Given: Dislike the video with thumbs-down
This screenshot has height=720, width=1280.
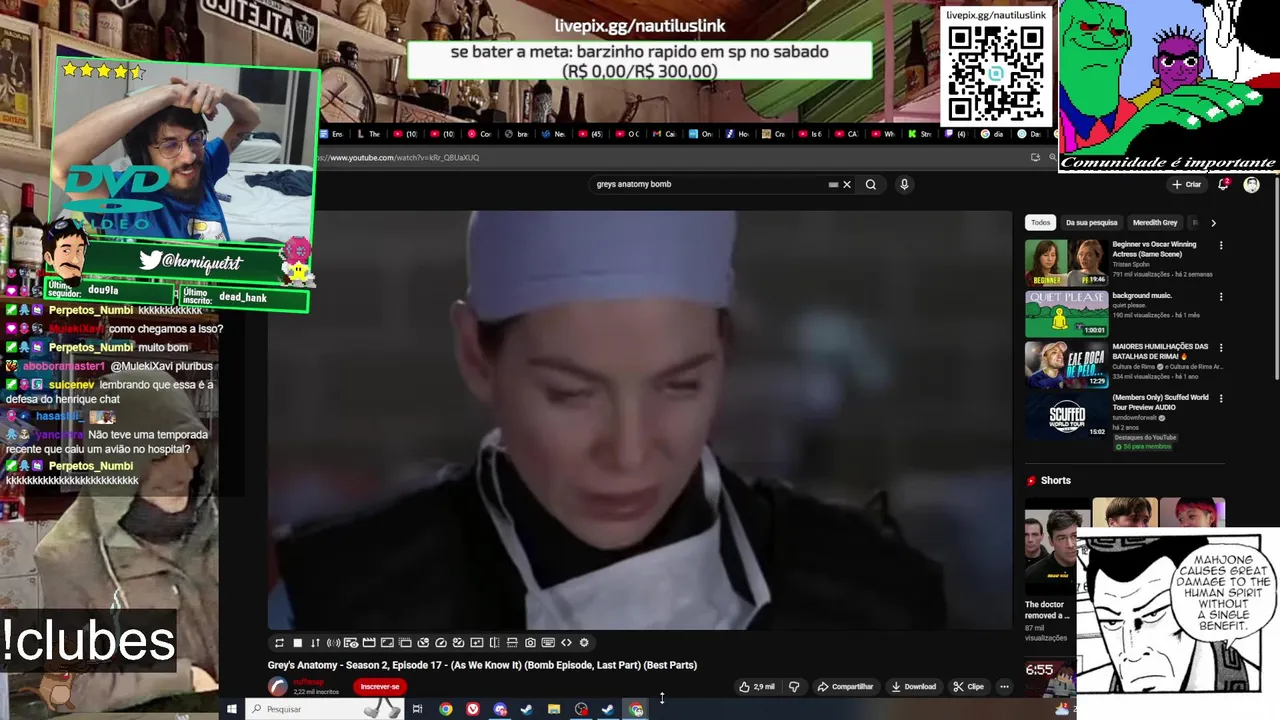Looking at the screenshot, I should click(x=794, y=687).
